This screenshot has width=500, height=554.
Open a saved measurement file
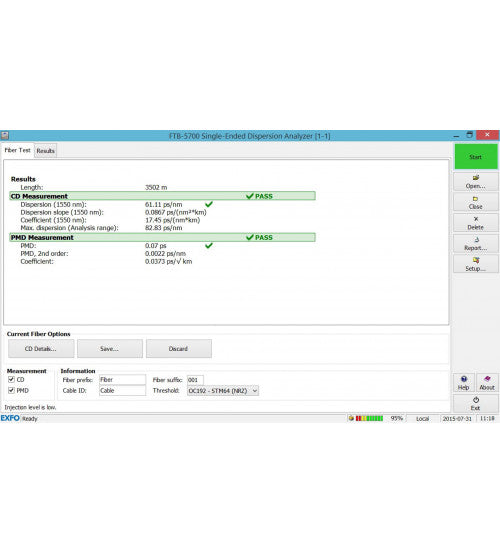point(476,182)
